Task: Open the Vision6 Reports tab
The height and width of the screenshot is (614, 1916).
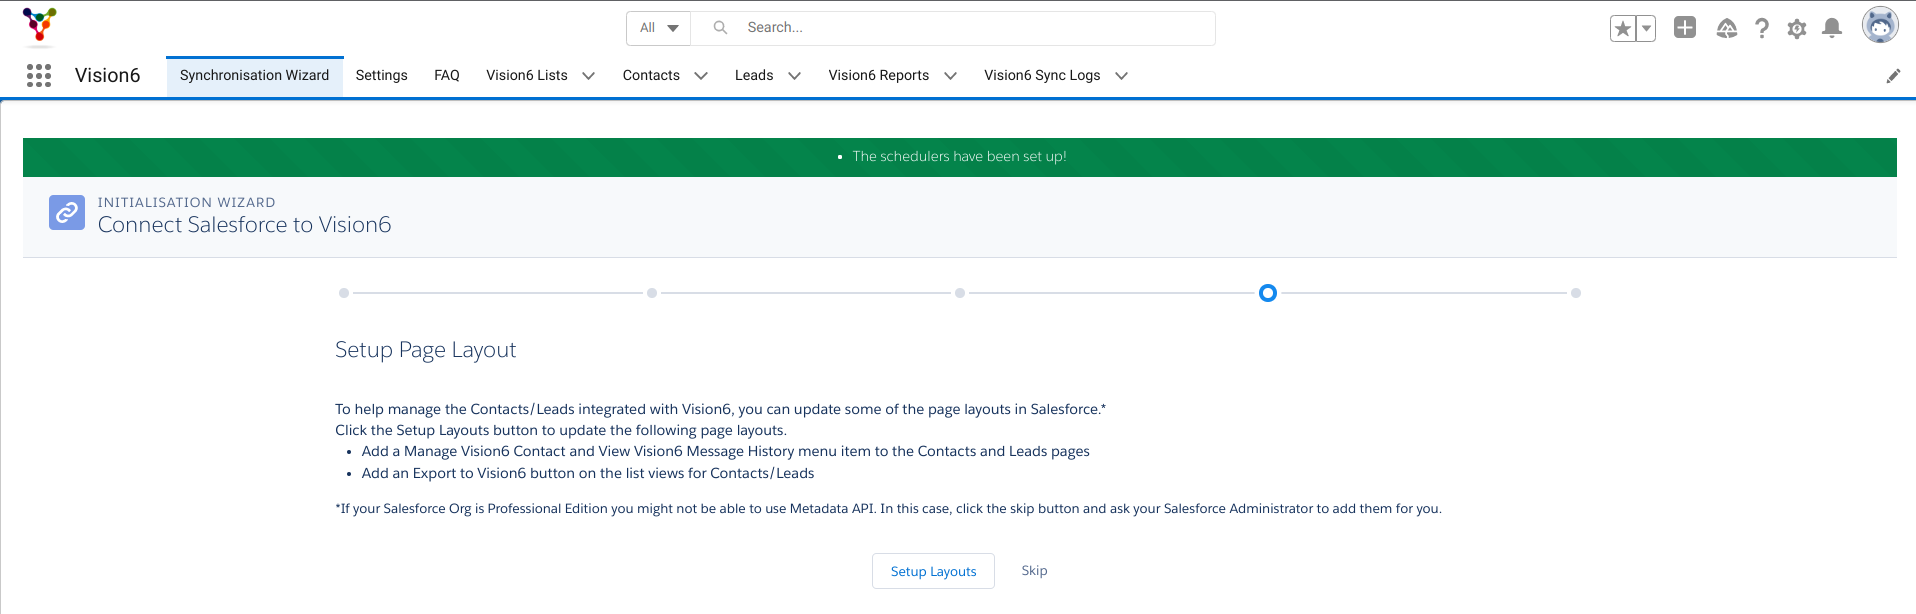Action: tap(878, 76)
